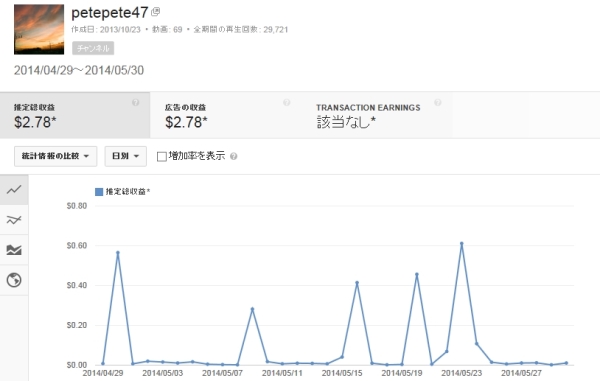Click the peak data point near 2014/05/23
600x381 pixels.
[x=461, y=243]
